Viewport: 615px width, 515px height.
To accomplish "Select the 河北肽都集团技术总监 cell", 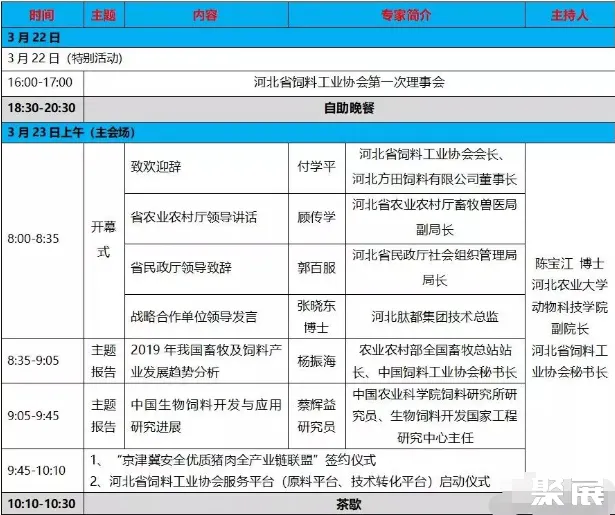I will [433, 316].
